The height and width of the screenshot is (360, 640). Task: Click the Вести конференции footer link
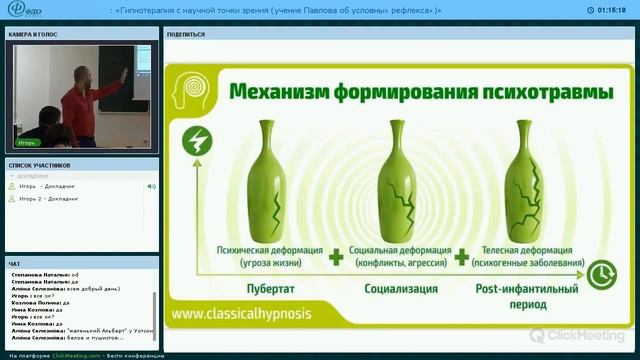coord(135,356)
